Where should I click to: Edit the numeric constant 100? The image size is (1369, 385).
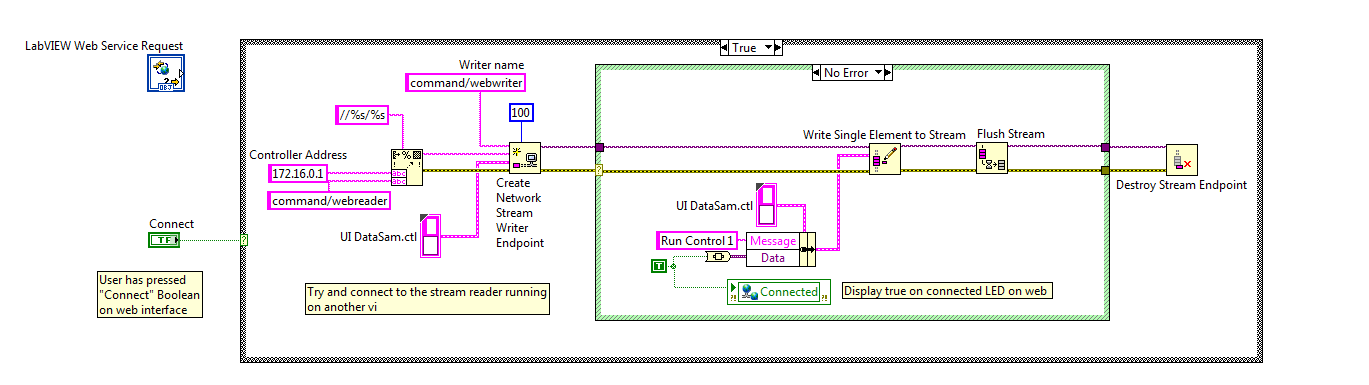[x=521, y=113]
